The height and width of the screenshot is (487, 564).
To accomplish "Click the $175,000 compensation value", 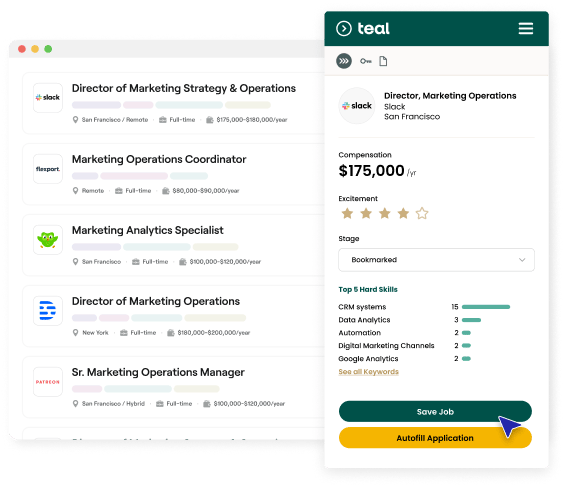I will point(372,170).
